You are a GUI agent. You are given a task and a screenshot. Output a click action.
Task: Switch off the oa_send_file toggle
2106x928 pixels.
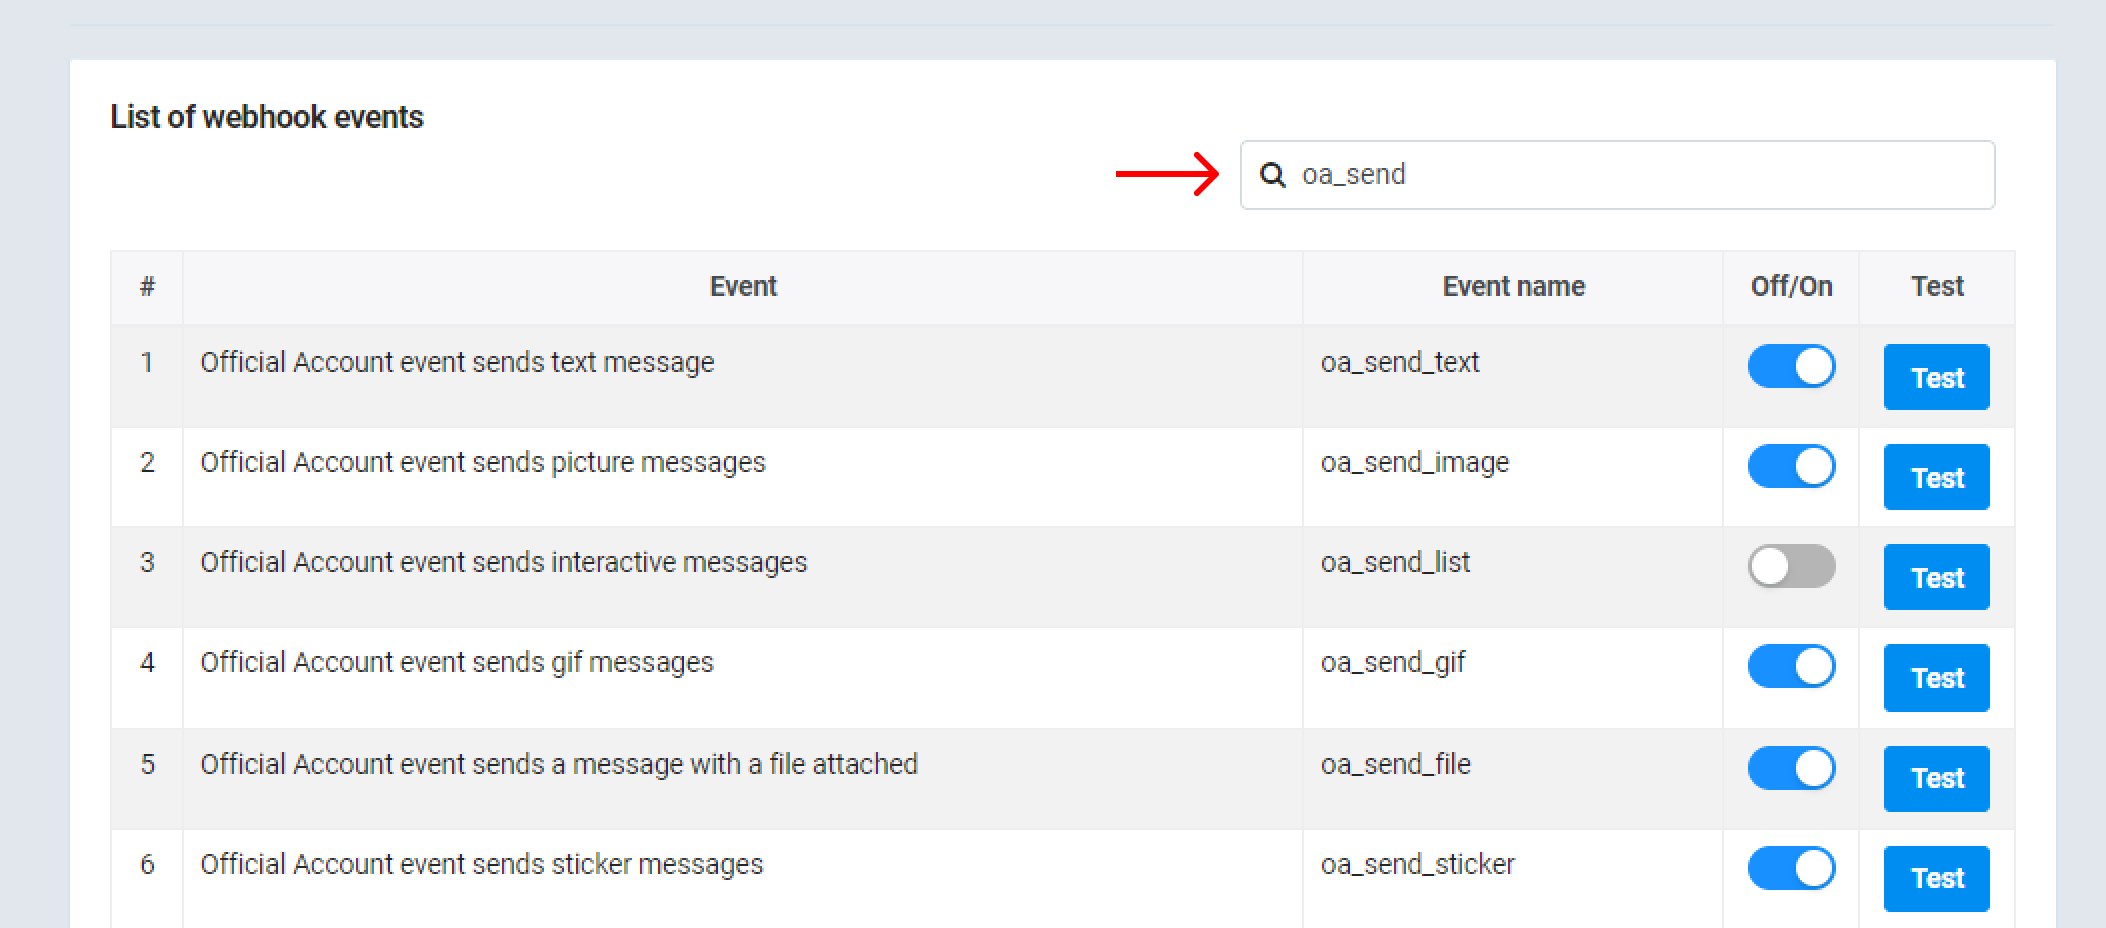(1791, 768)
